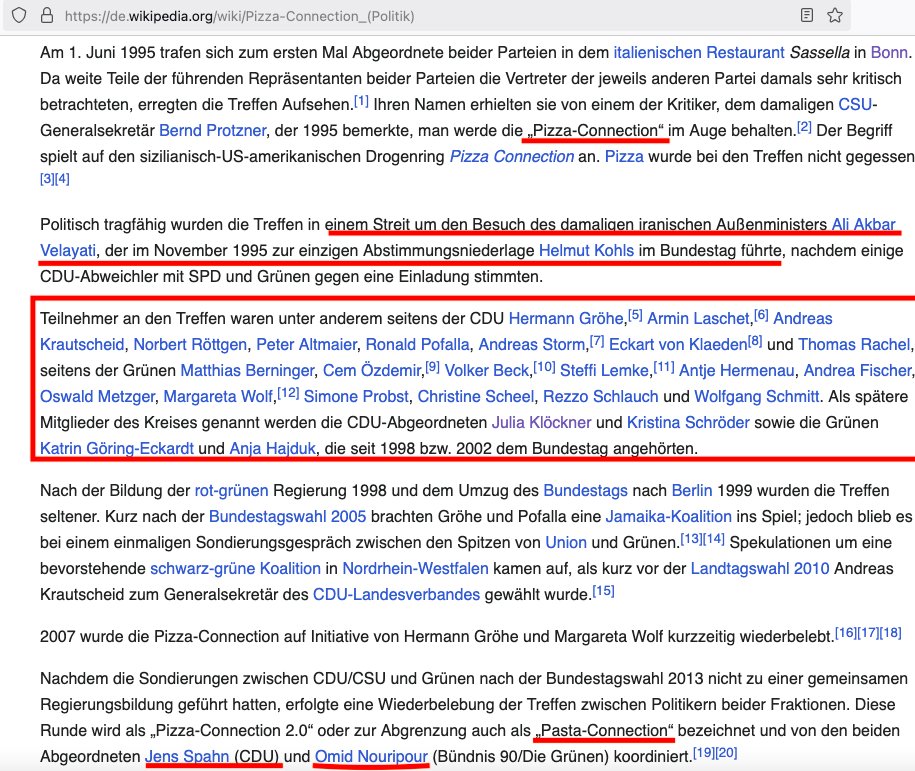Image resolution: width=915 pixels, height=771 pixels.
Task: Open the Steffi Lemke link
Action: pos(604,370)
